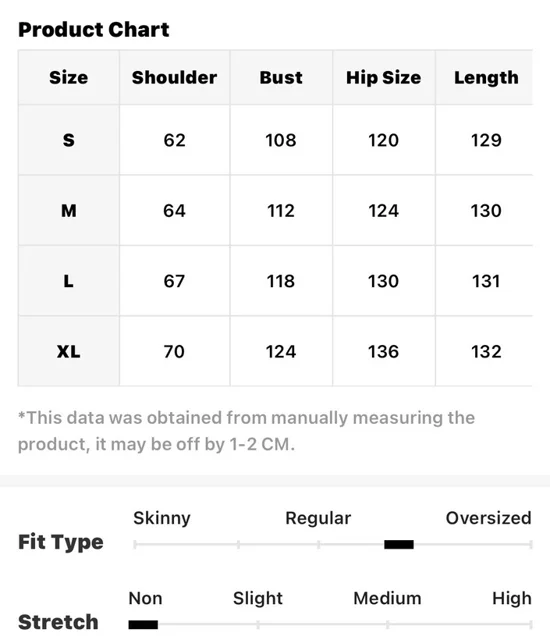Click bust value 112 for size M
The height and width of the screenshot is (640, 550).
pos(281,211)
